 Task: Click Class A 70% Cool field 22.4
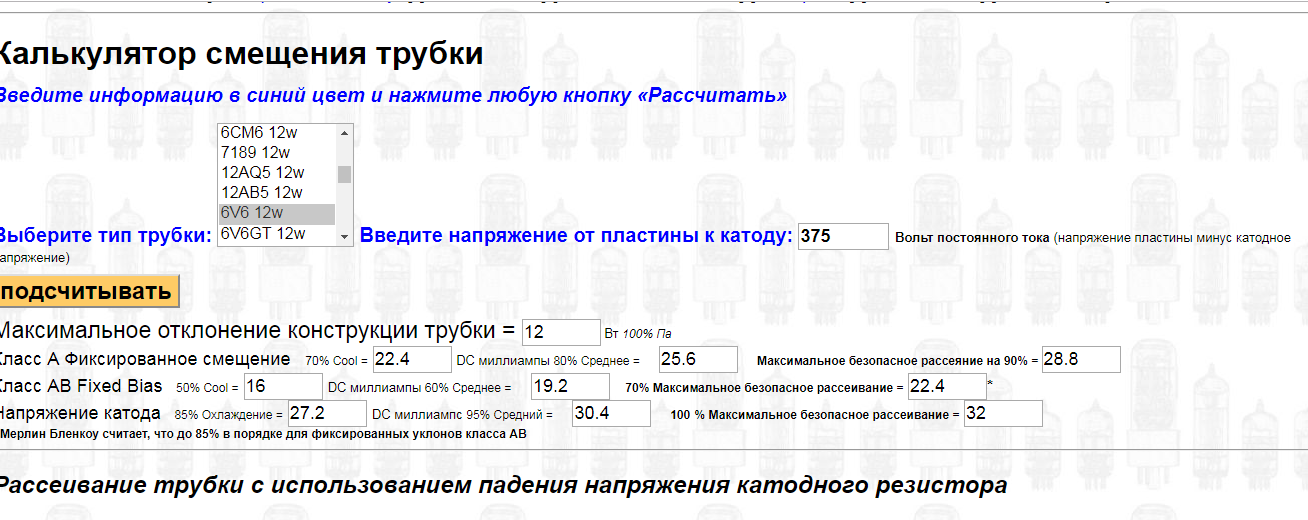tap(412, 359)
